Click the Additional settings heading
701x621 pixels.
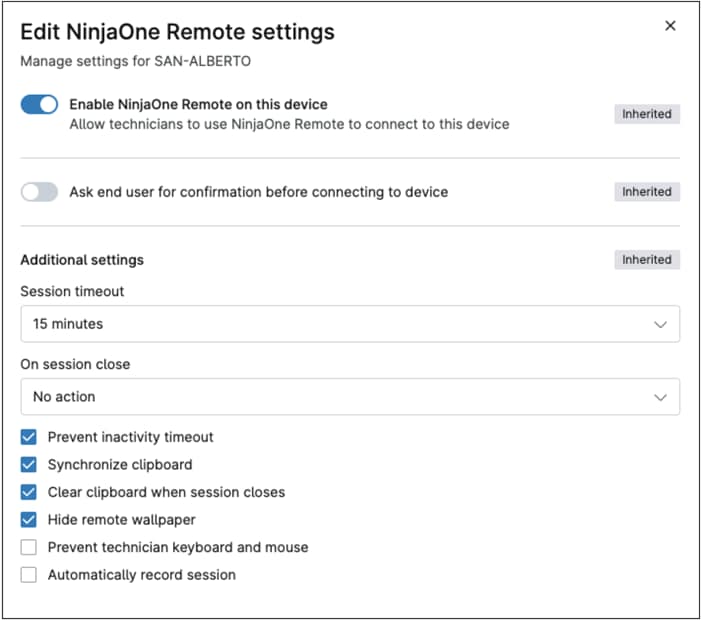pyautogui.click(x=82, y=260)
